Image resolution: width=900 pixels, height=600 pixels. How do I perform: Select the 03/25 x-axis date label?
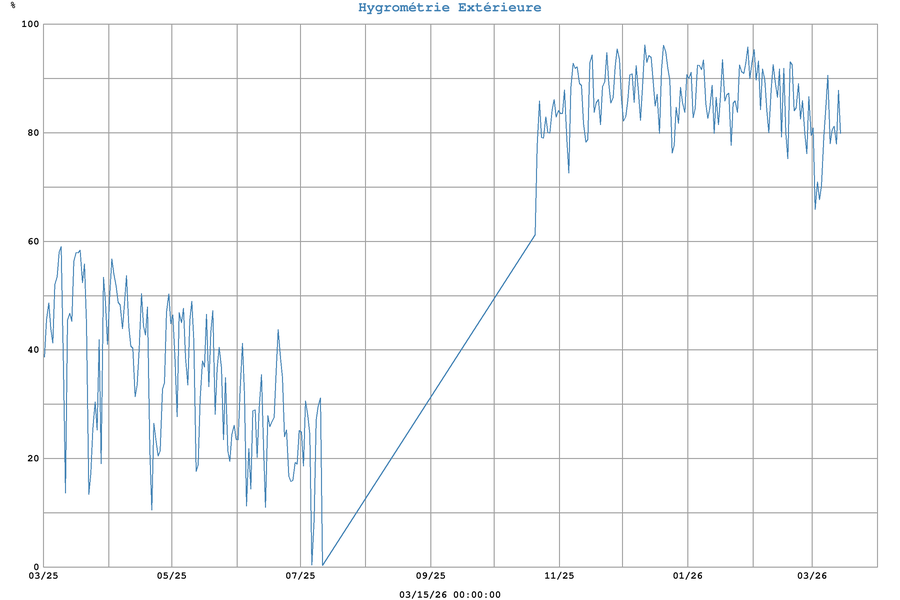coord(43,576)
